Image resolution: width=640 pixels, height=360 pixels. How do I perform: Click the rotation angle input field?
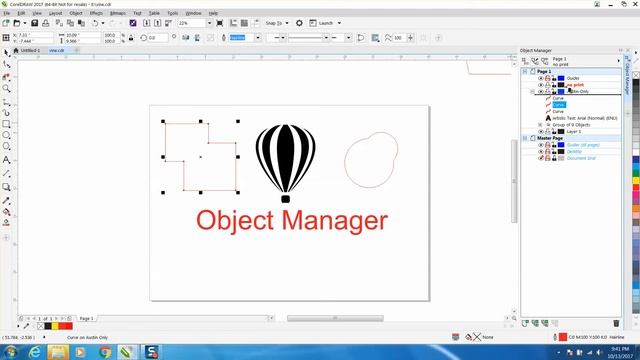click(158, 38)
